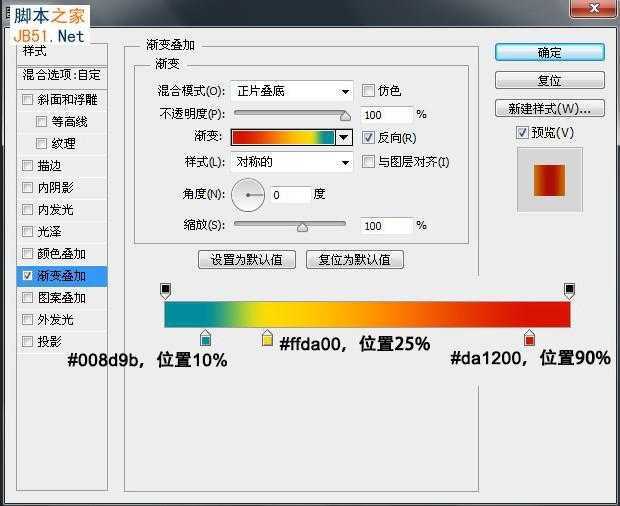Select 混合选项:自定 entry
The height and width of the screenshot is (506, 620).
[62, 75]
